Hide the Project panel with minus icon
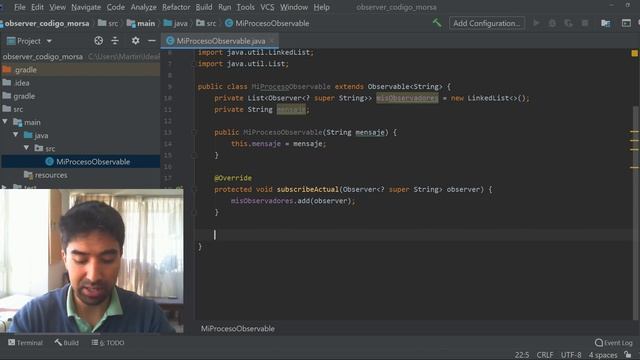Screen dimensions: 640x360 tap(152, 41)
